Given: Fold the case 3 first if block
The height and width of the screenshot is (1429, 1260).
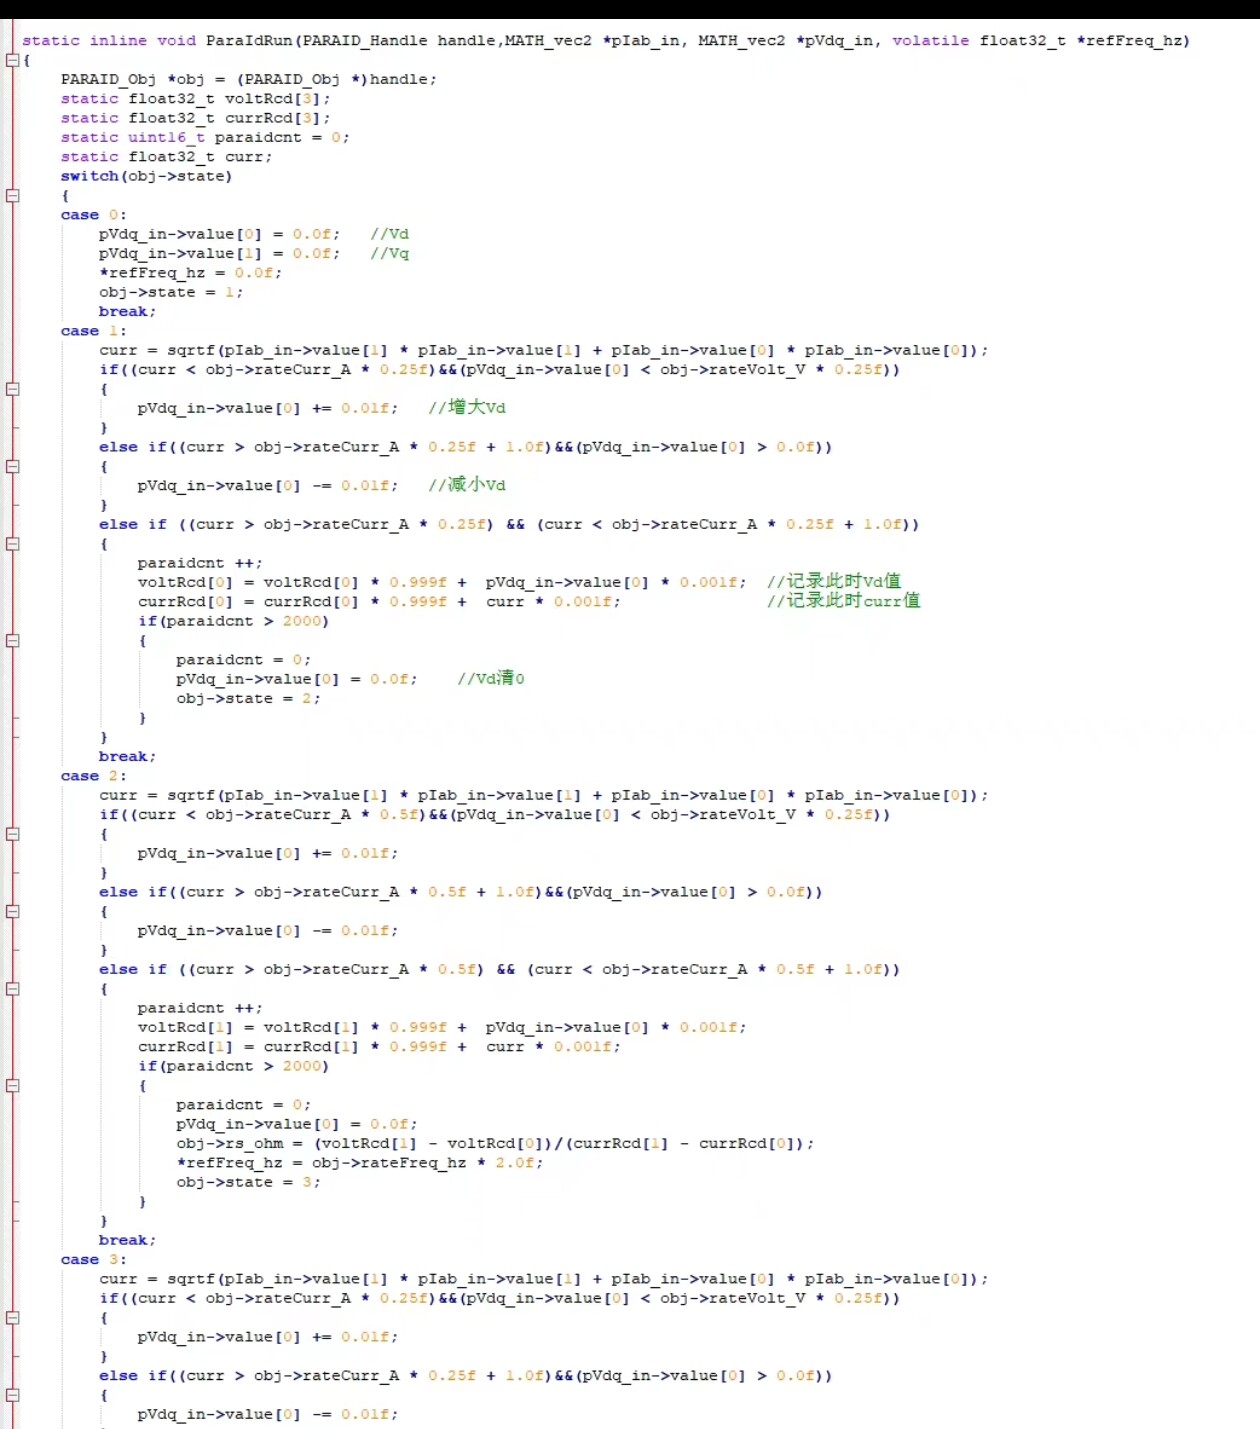Looking at the screenshot, I should tap(12, 1318).
